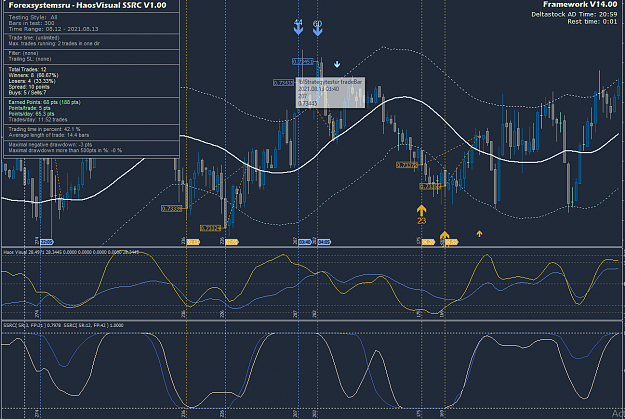Click the 'Forexsystemsru - HaosVisual SSRC V1.00' title
625x419 pixels.
[87, 5]
